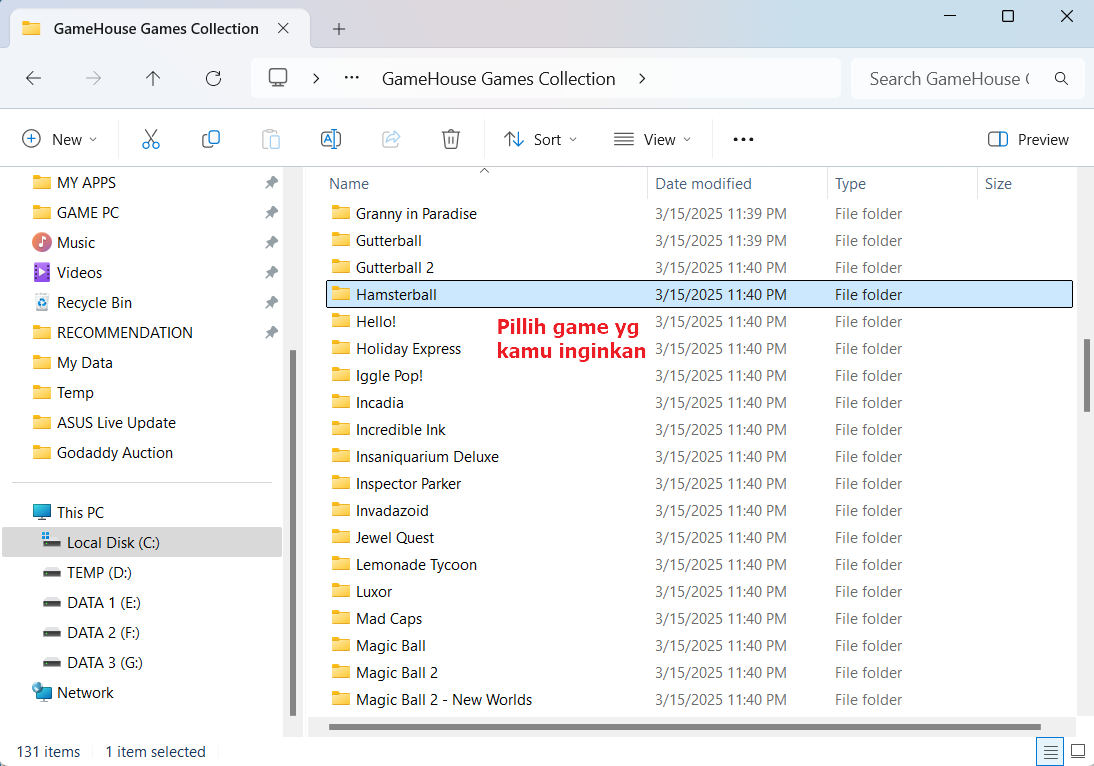Image resolution: width=1094 pixels, height=766 pixels.
Task: Go up one folder level
Action: [153, 79]
